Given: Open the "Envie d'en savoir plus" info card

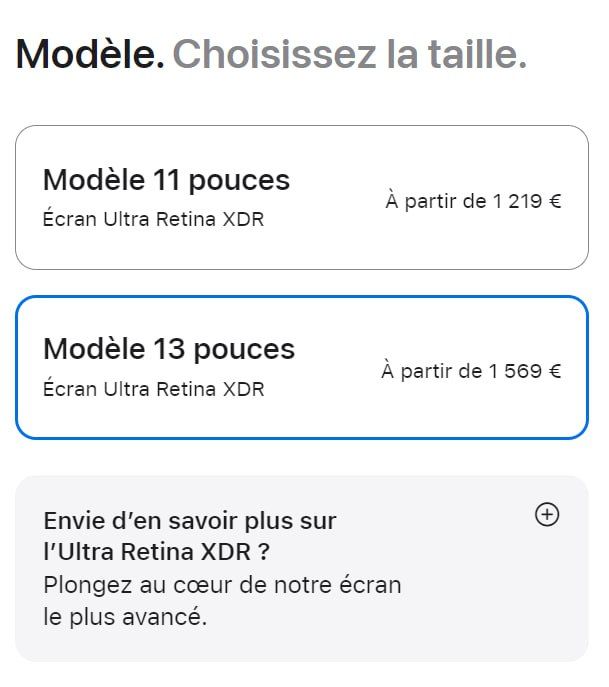Looking at the screenshot, I should click(301, 568).
